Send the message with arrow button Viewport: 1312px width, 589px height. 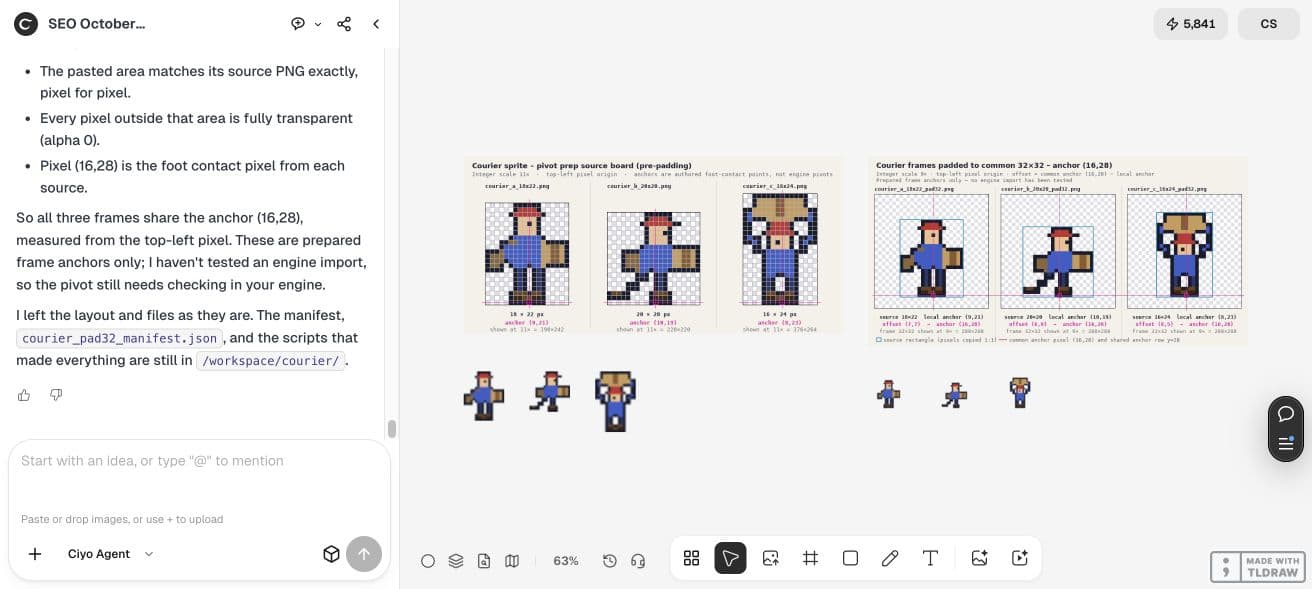click(364, 554)
